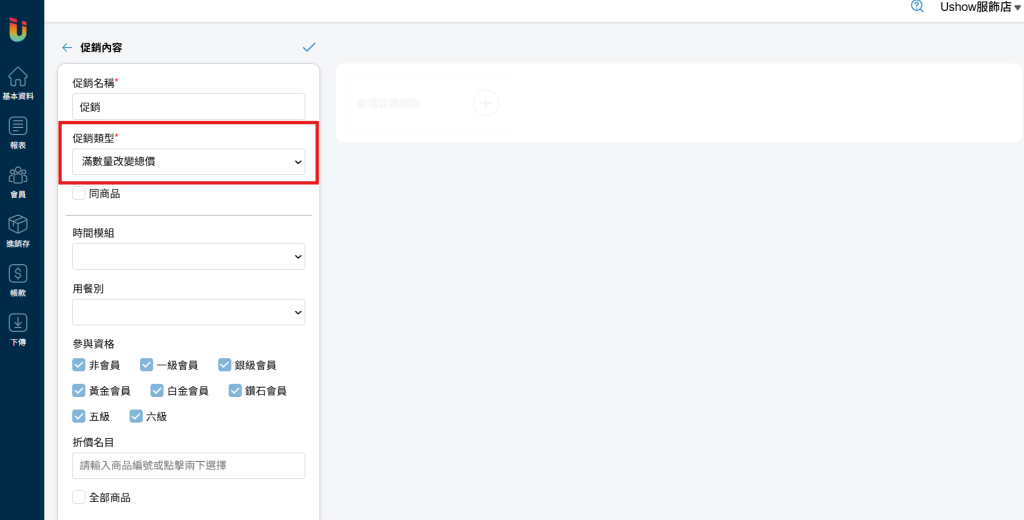Open 下傳 download icon in sidebar
The width and height of the screenshot is (1024, 520).
18,323
